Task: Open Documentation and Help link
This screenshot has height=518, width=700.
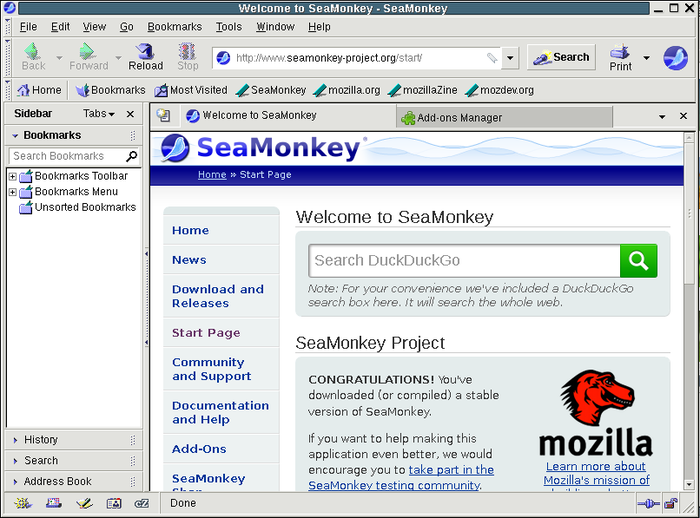Action: (x=221, y=413)
